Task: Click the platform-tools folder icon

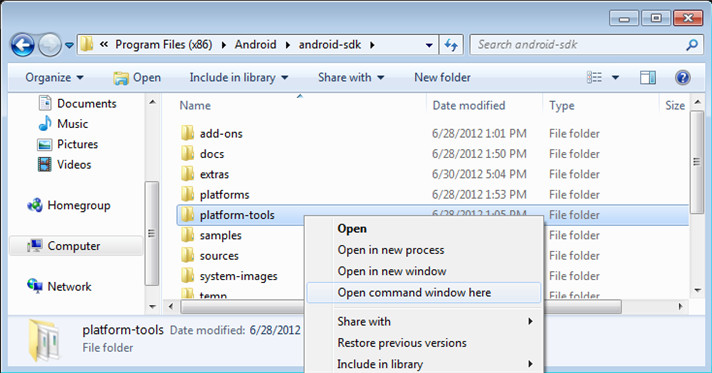Action: pos(187,215)
